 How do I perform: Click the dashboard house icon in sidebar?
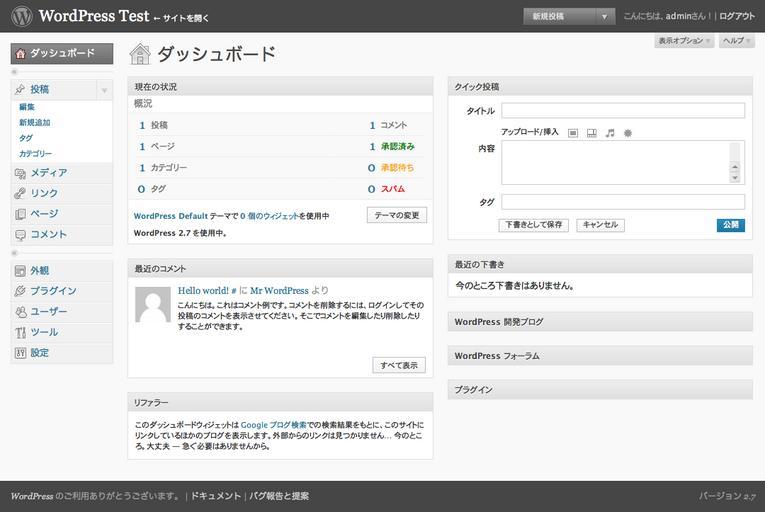coord(20,54)
